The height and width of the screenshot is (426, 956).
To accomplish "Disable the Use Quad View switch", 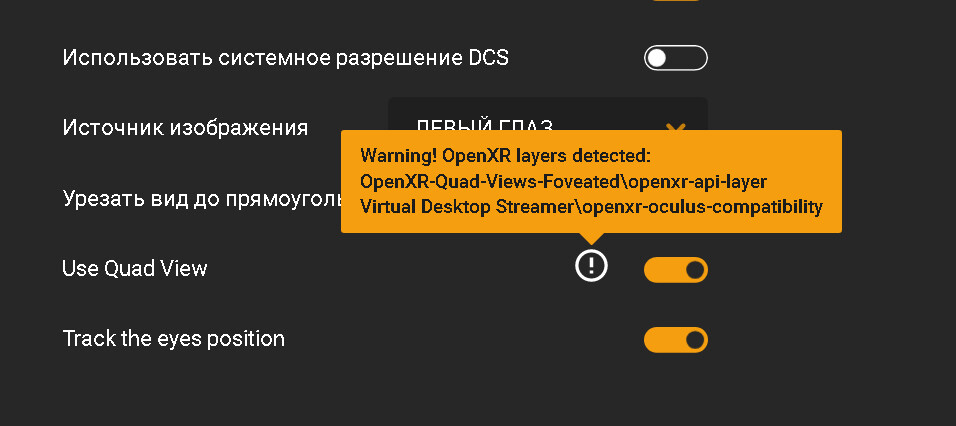I will [676, 270].
